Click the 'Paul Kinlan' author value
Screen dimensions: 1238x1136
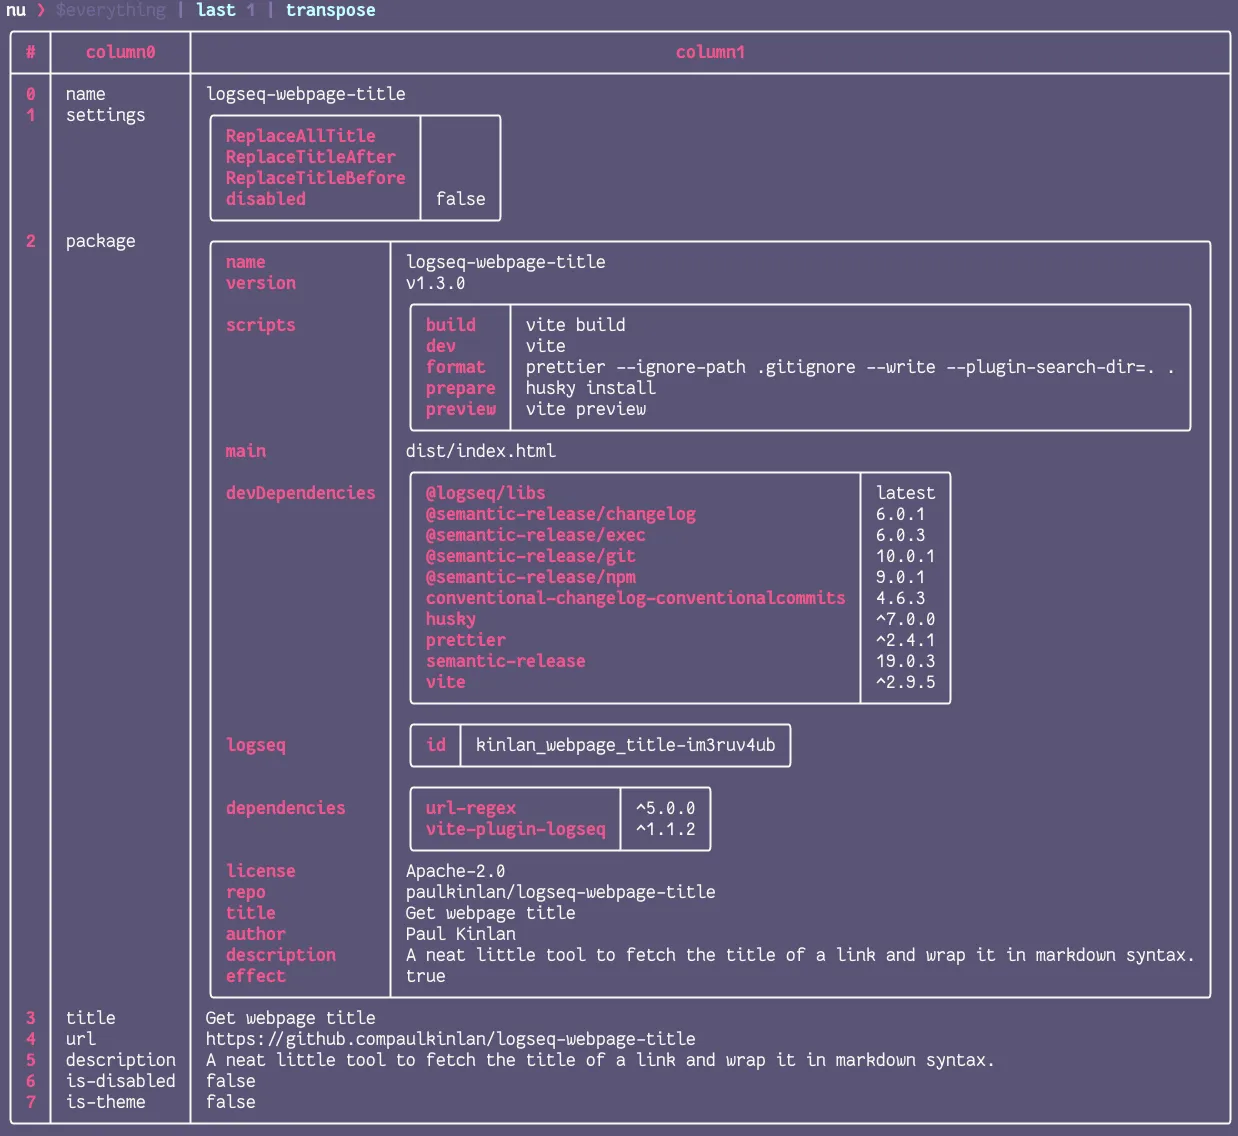pos(460,934)
